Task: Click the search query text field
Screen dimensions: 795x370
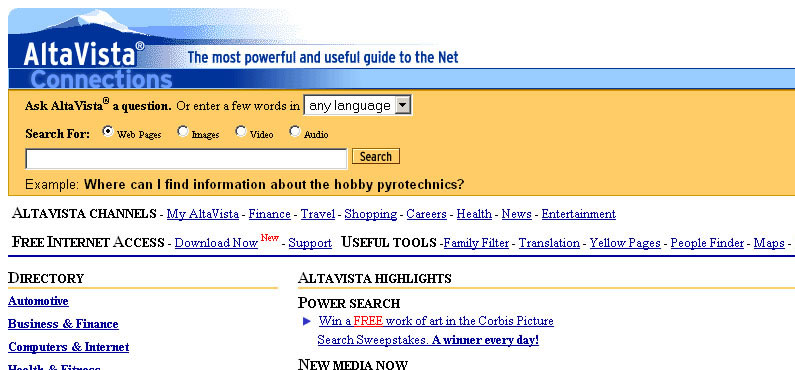Action: tap(186, 159)
